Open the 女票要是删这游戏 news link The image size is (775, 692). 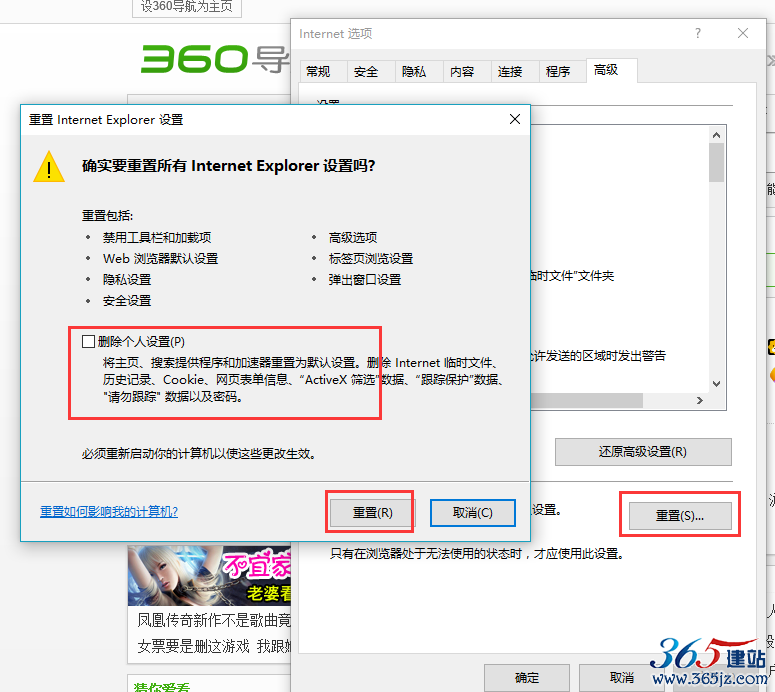click(x=215, y=646)
